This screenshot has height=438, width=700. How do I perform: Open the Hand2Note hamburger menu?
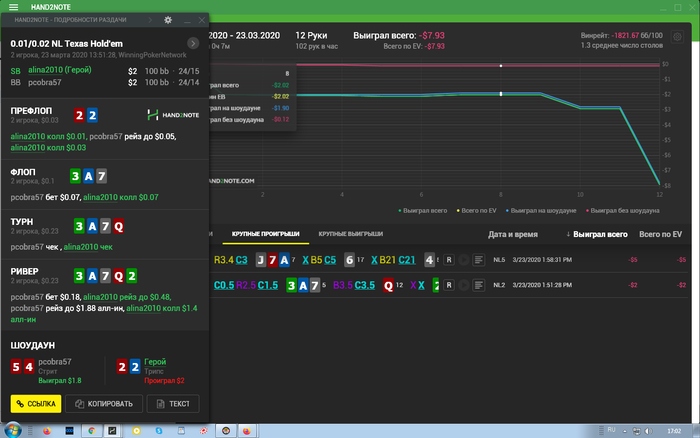tap(13, 7)
